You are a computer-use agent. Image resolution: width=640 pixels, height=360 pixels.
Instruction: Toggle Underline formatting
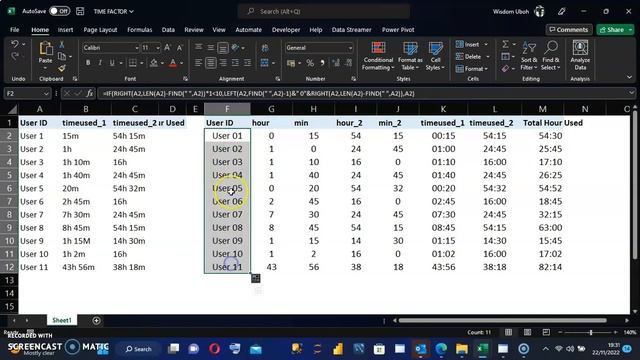111,63
